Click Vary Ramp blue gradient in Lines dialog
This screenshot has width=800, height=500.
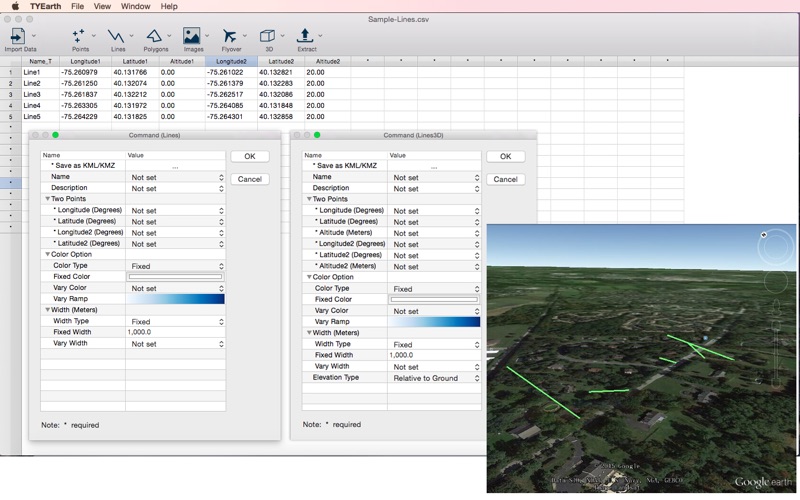[x=175, y=299]
